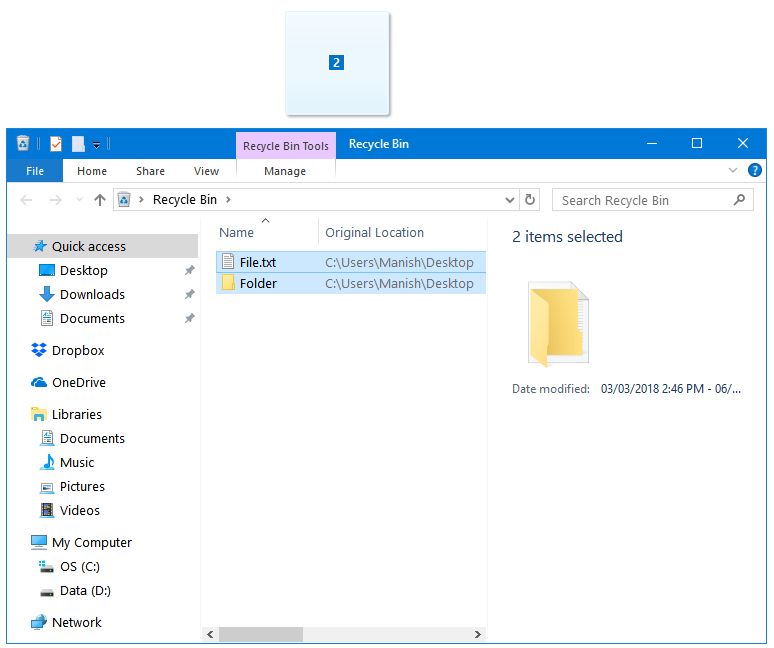Expand the chevron after the Recycle Bin breadcrumb
Image resolution: width=774 pixels, height=648 pixels.
[x=228, y=199]
